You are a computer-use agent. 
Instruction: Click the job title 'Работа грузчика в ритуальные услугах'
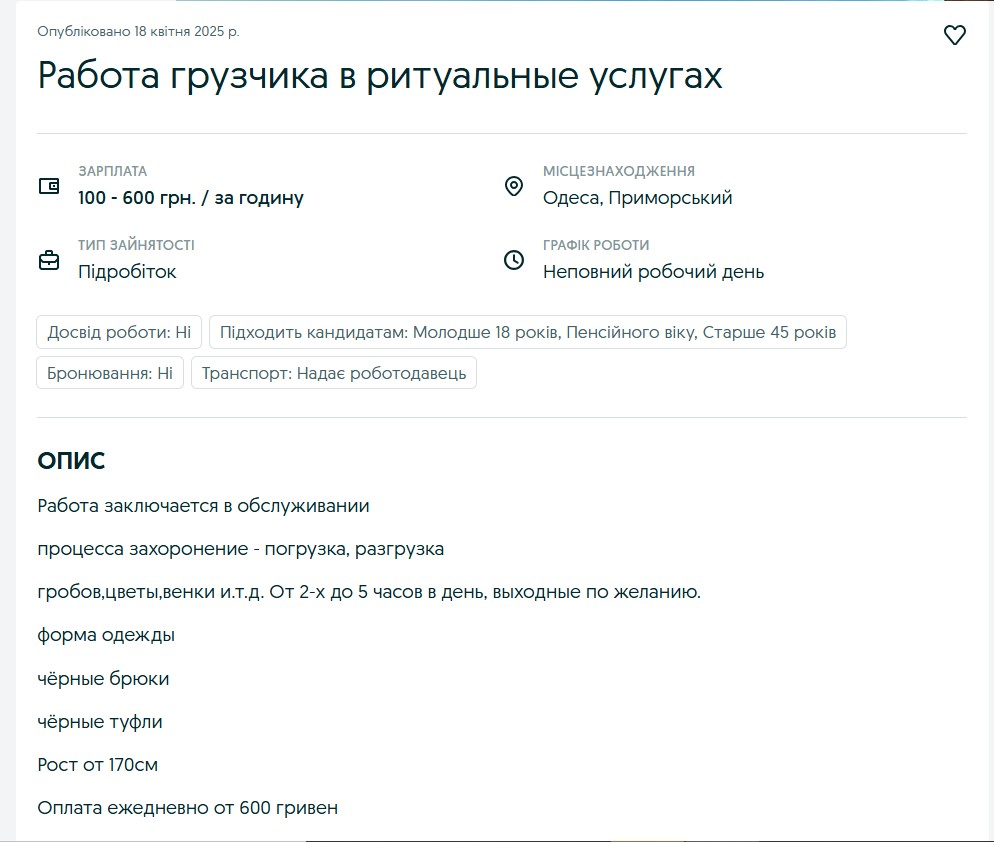point(380,77)
